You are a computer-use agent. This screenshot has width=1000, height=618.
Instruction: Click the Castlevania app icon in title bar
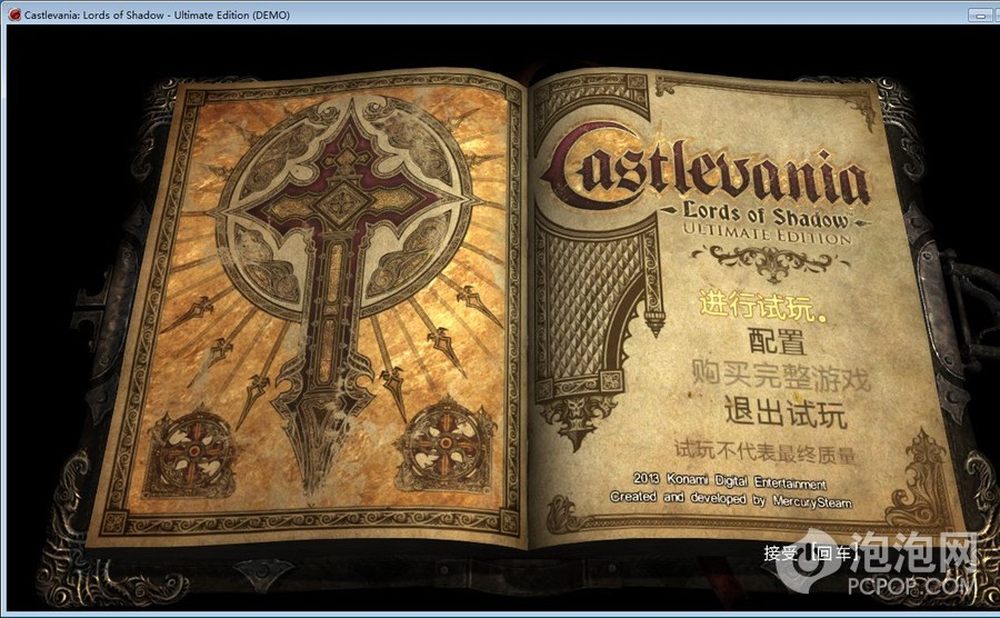[14, 15]
